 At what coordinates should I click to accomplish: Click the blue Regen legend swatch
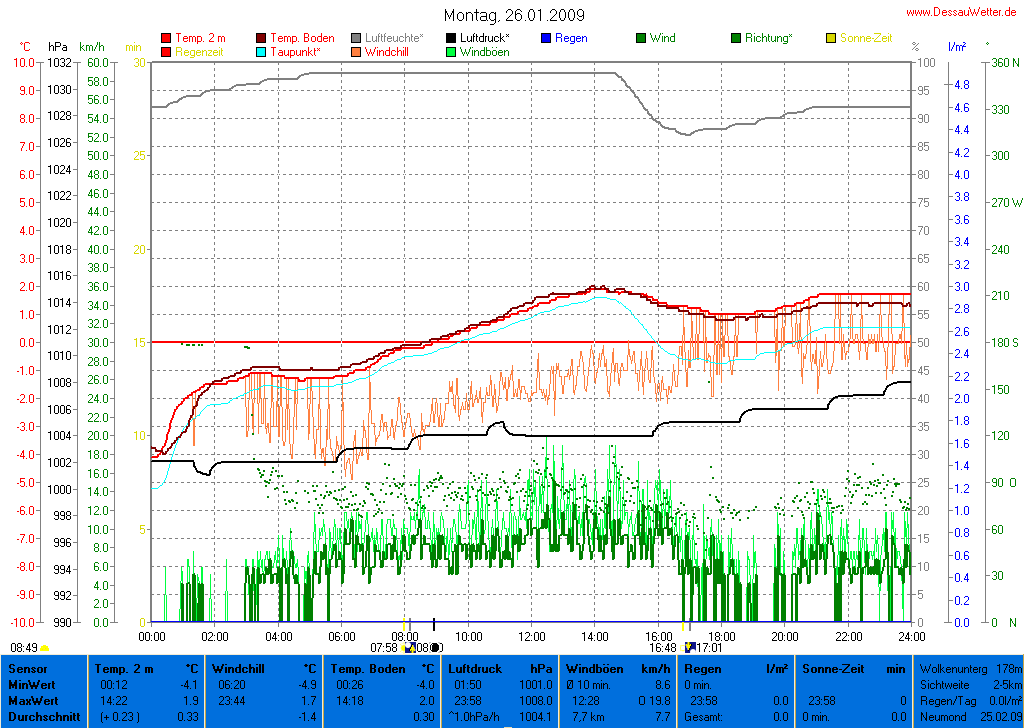(x=546, y=38)
